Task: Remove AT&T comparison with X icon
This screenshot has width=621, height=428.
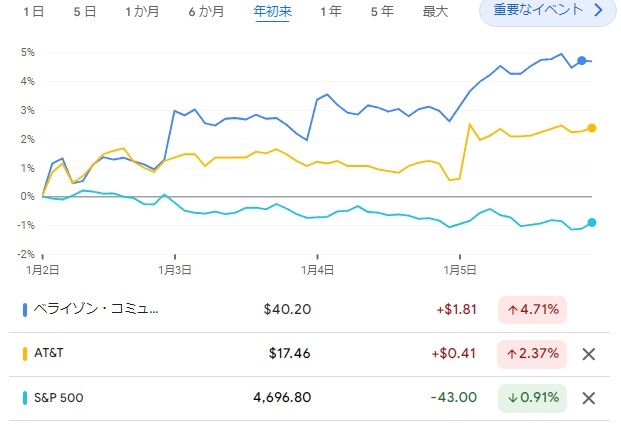Action: click(589, 354)
